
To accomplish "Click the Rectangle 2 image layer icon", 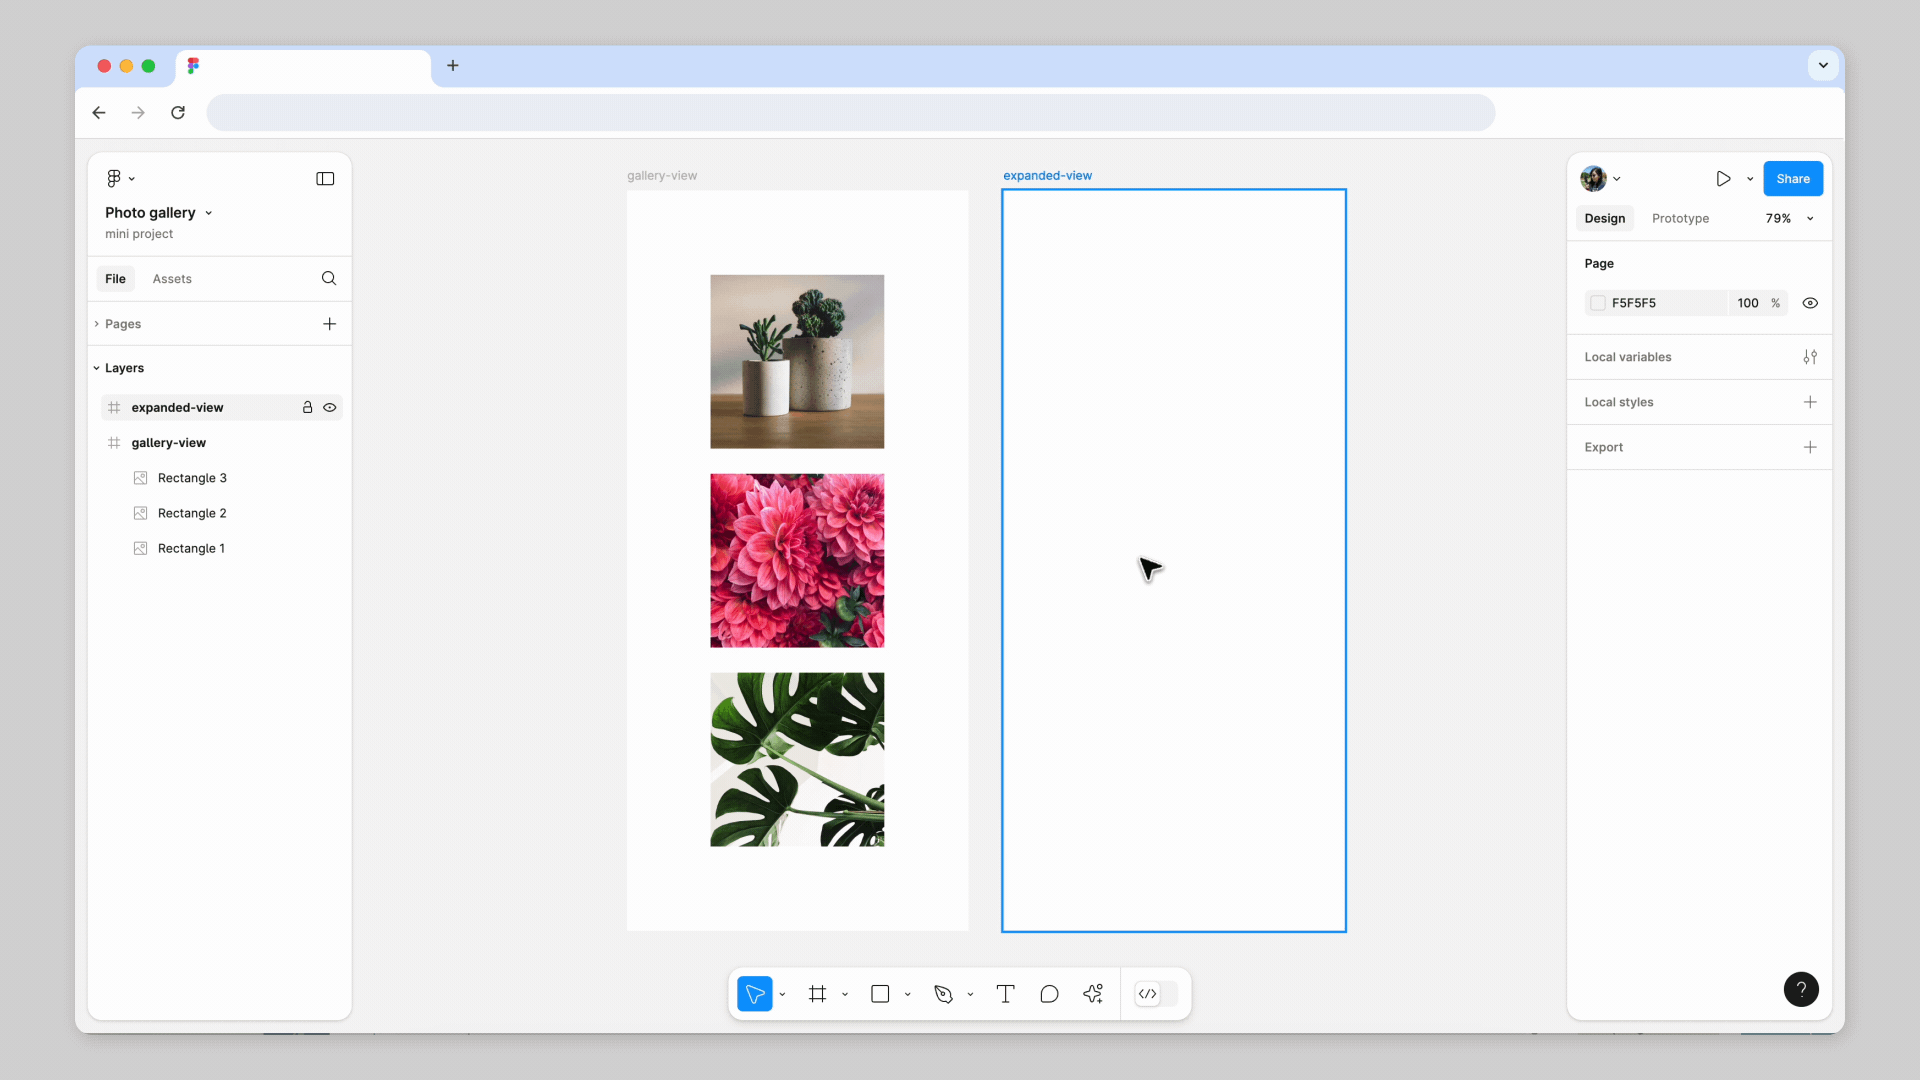I will pos(141,513).
